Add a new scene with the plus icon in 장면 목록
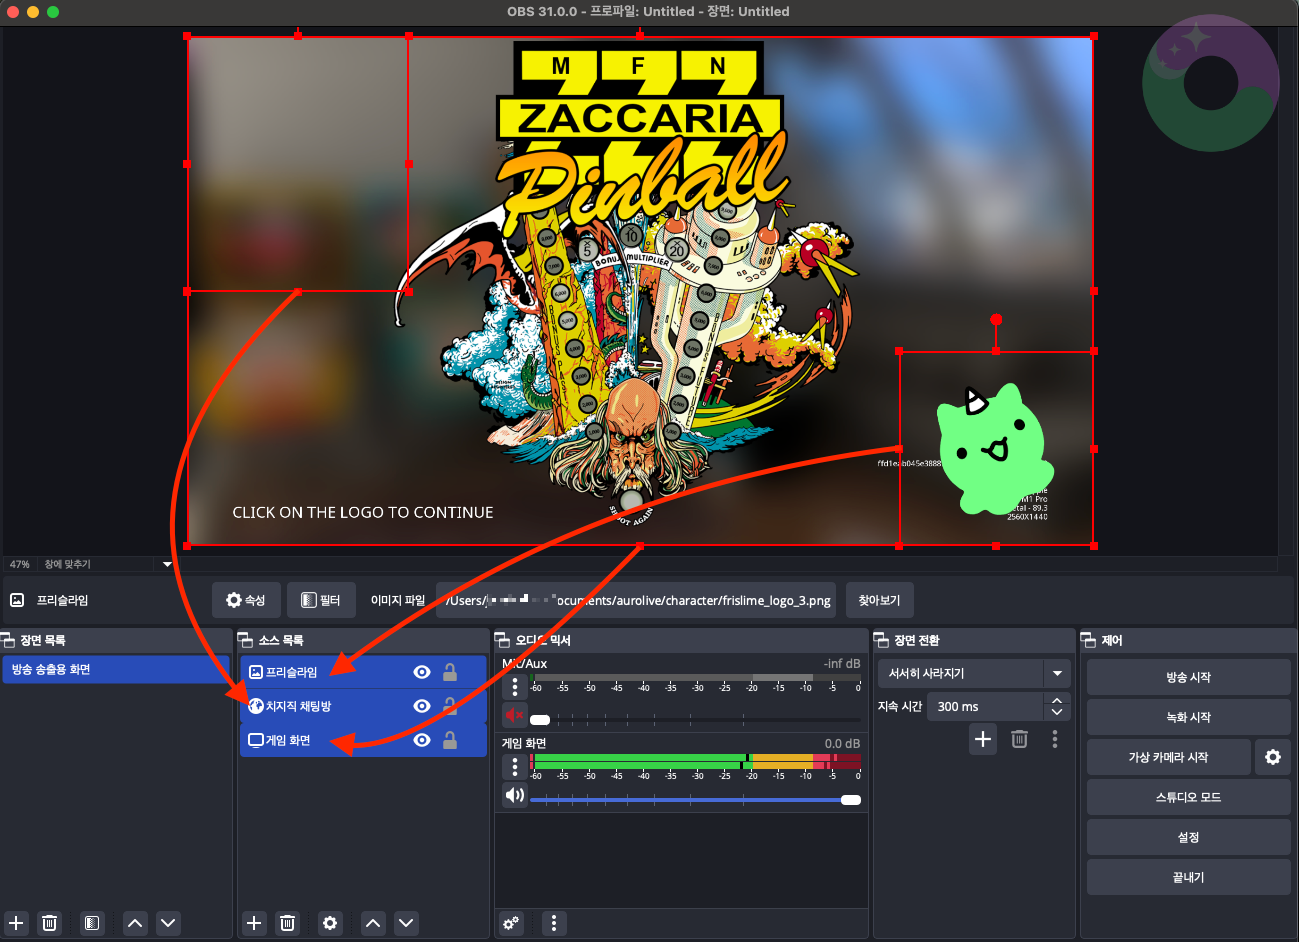Image resolution: width=1299 pixels, height=942 pixels. 16,923
